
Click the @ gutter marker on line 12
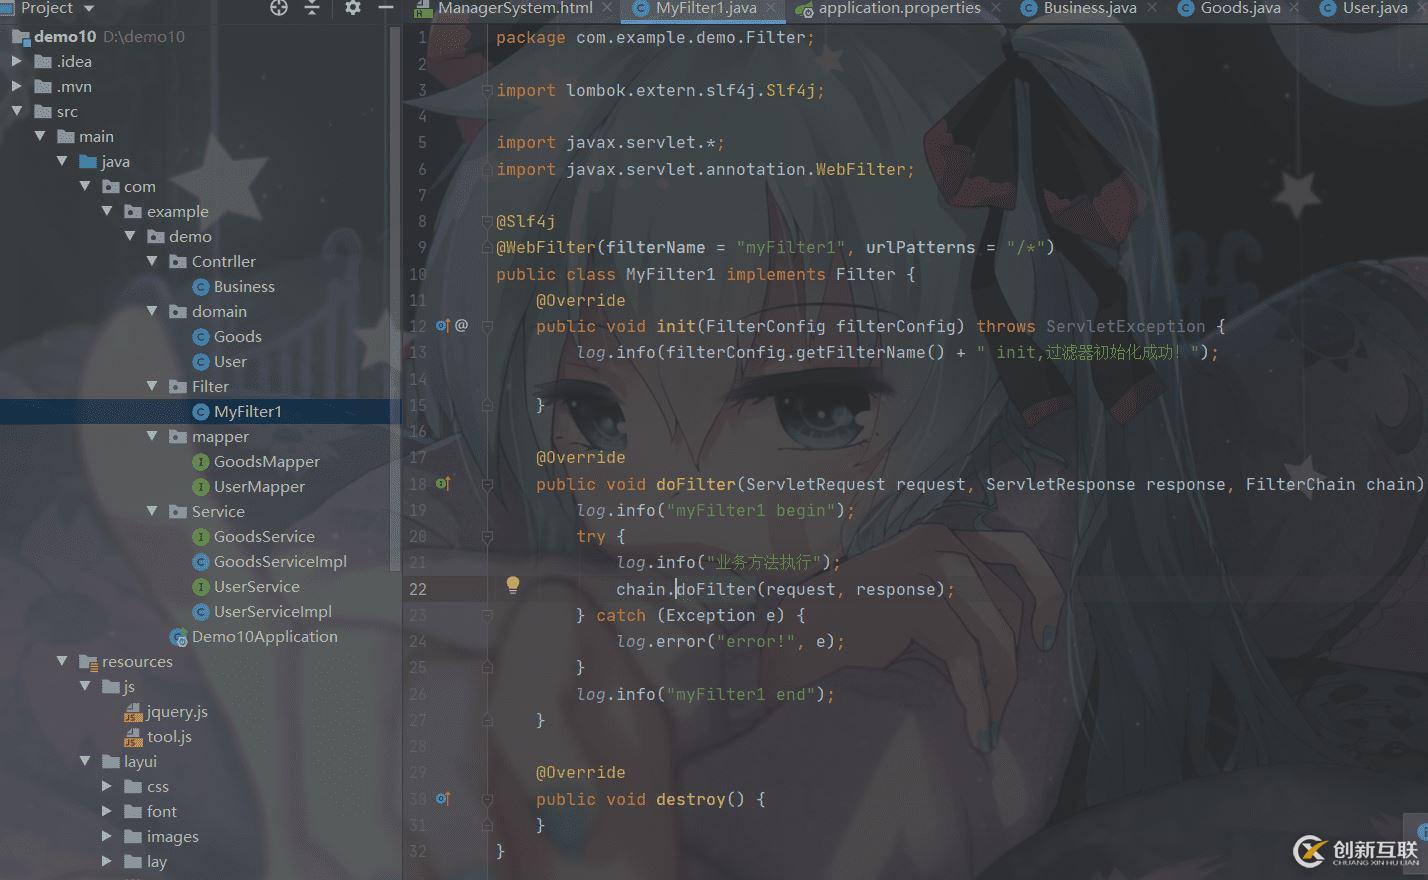(x=461, y=325)
